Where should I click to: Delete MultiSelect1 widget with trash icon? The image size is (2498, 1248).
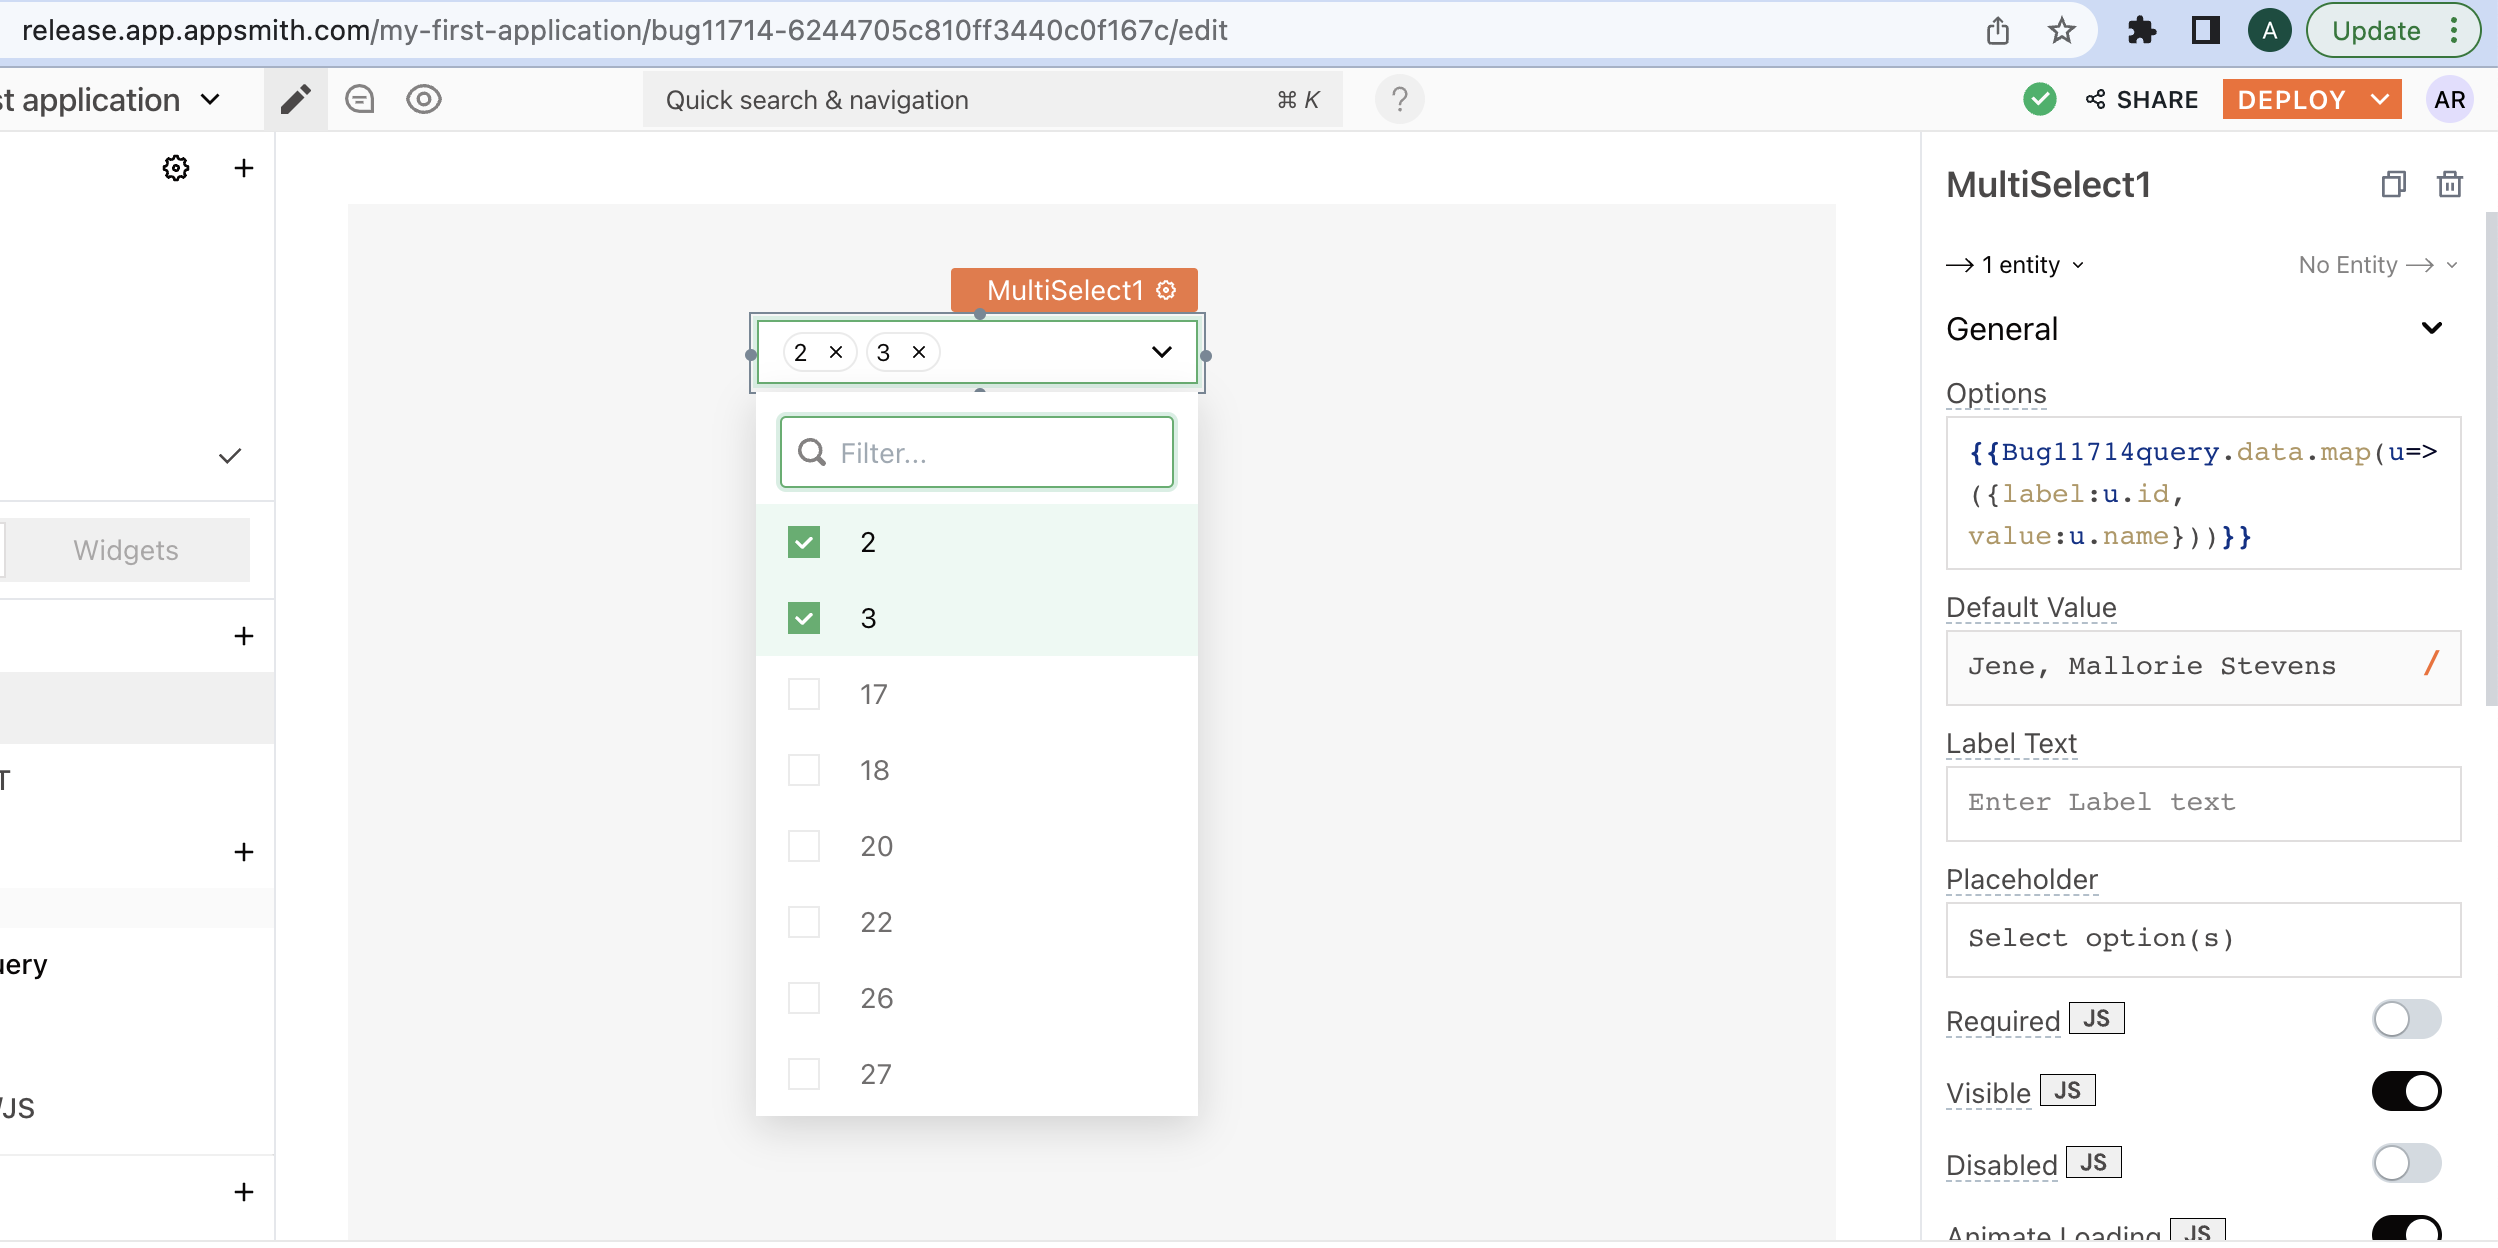click(x=2450, y=184)
